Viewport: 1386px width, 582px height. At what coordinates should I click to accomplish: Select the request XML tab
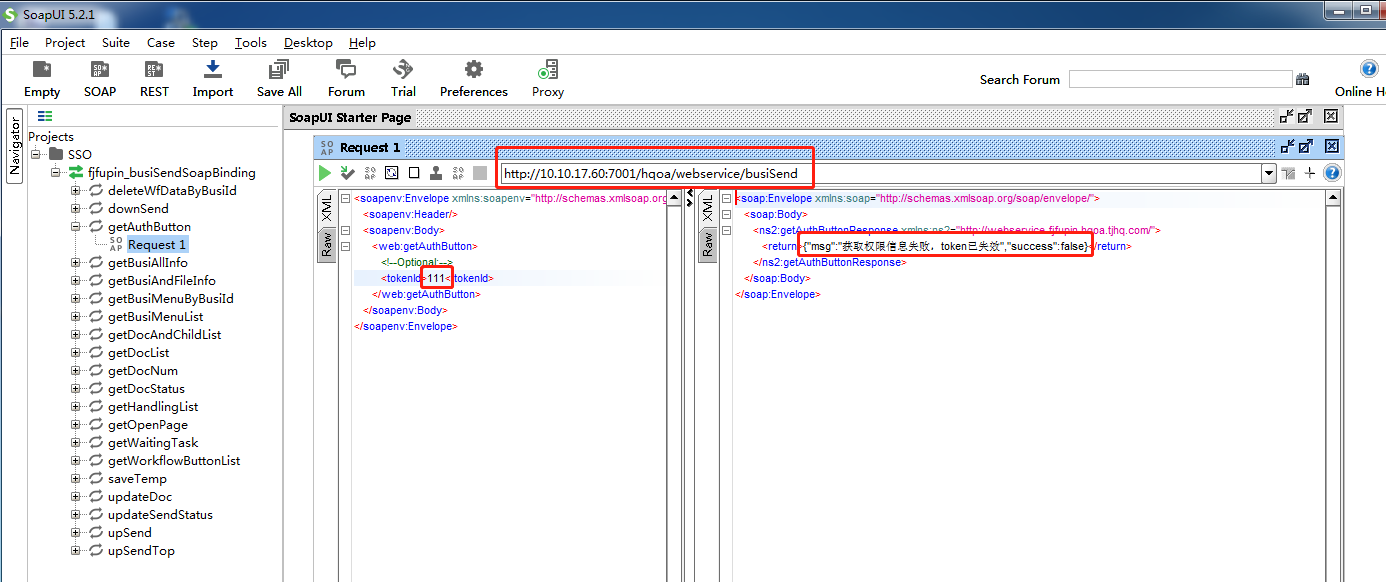tap(326, 210)
